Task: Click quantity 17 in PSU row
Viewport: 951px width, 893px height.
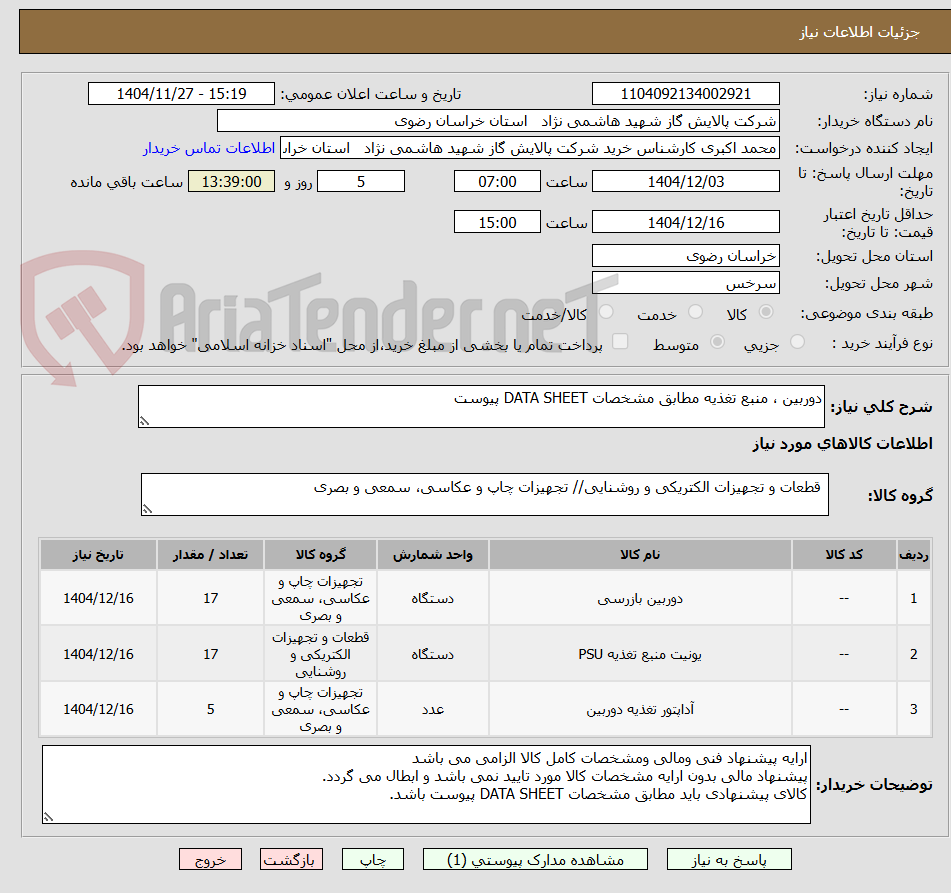Action: (x=210, y=654)
